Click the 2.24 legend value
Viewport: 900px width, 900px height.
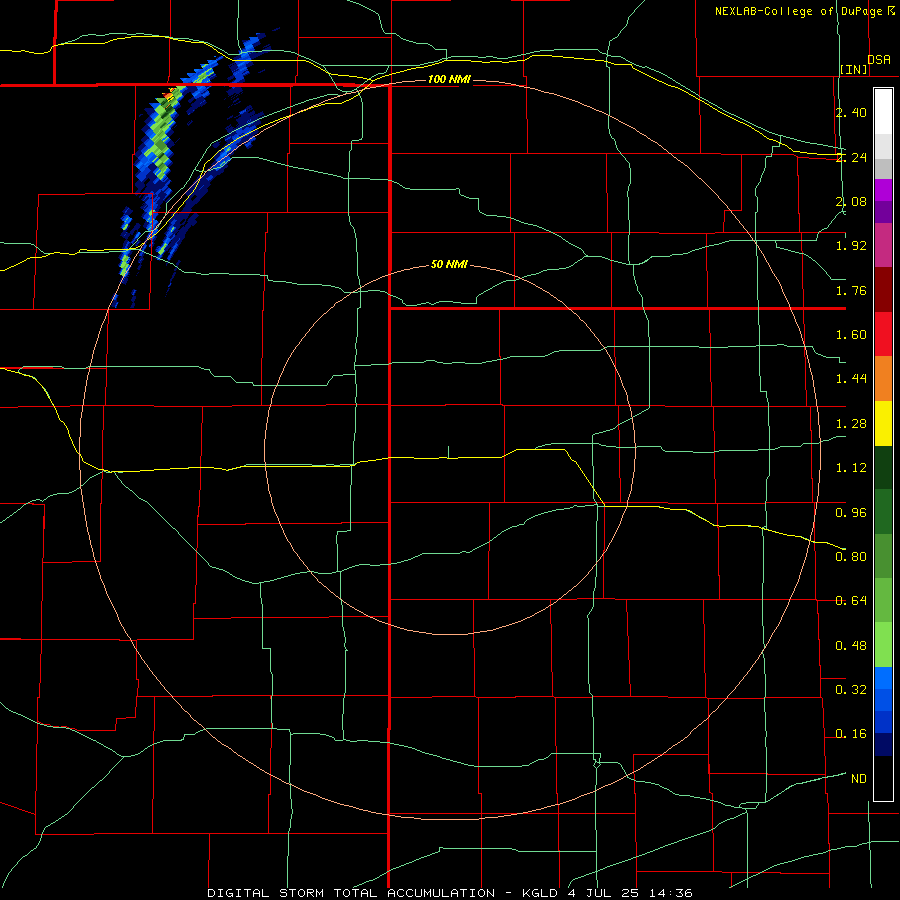tap(851, 157)
